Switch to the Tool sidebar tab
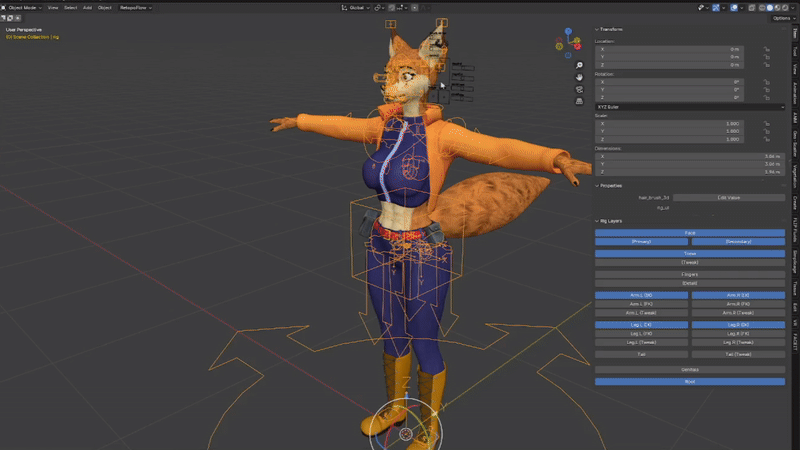Screen dimensions: 800x450 [795, 52]
